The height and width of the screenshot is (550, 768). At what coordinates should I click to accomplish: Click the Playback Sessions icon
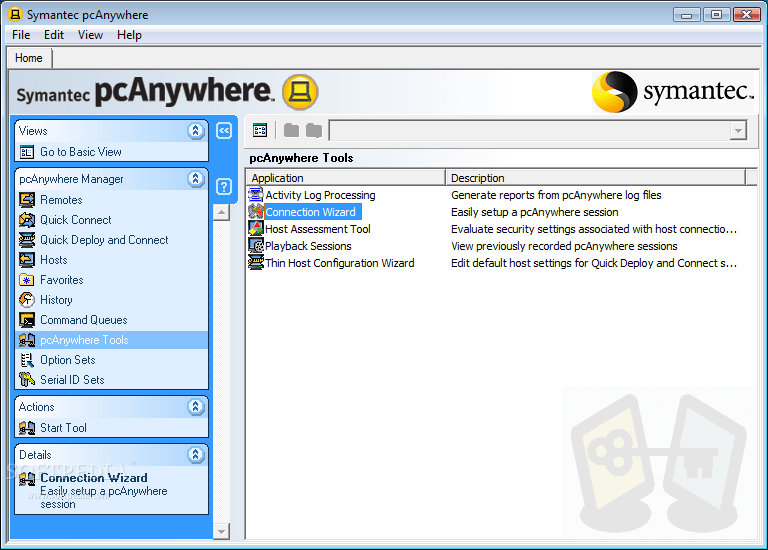(x=256, y=245)
